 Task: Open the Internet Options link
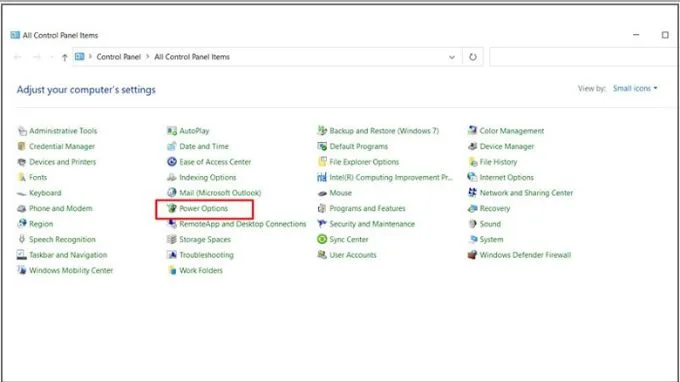point(507,177)
